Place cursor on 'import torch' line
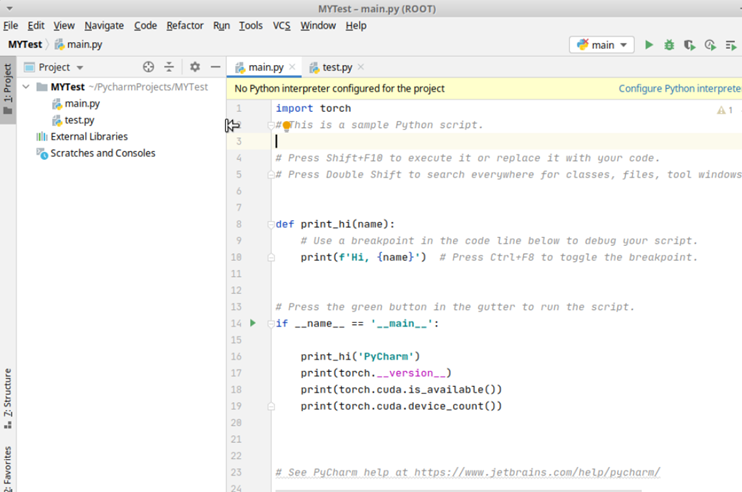 [313, 108]
